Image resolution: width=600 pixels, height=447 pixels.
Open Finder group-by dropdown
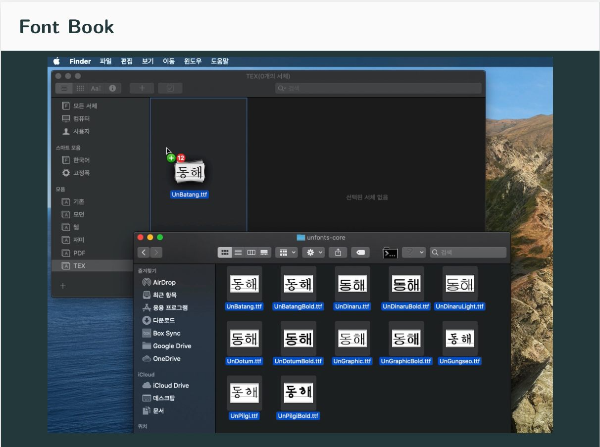coord(287,253)
